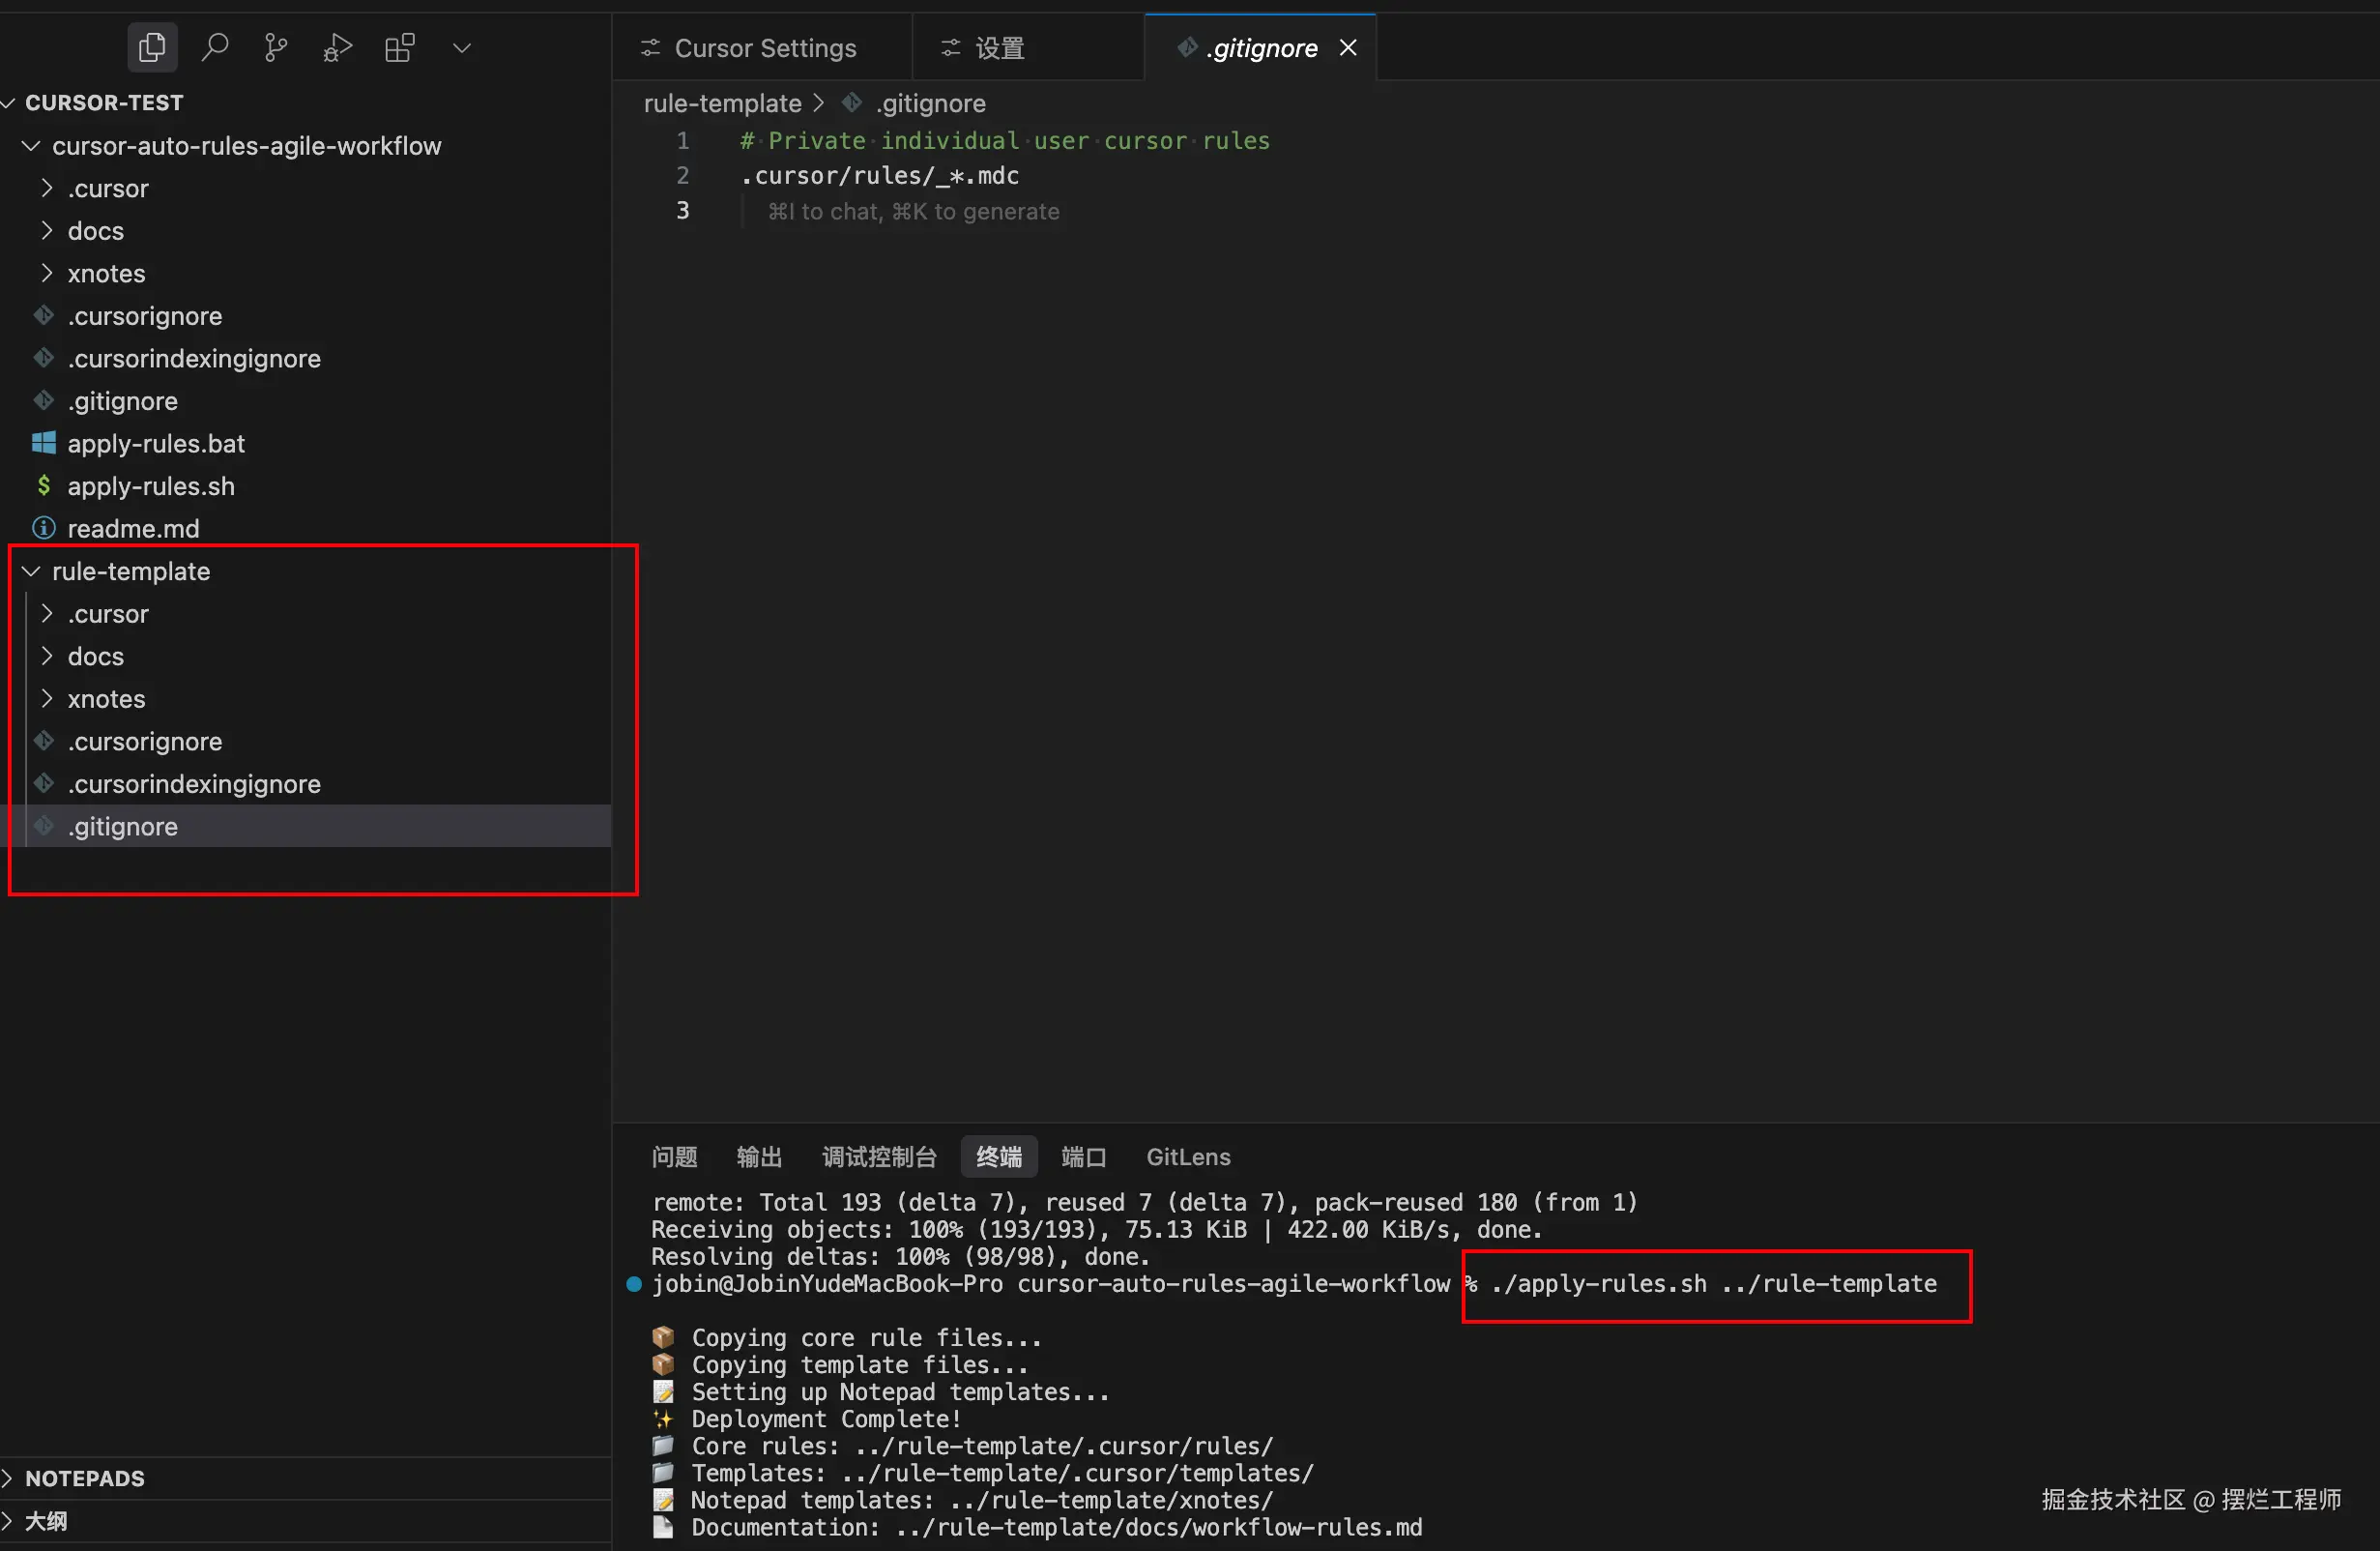This screenshot has width=2380, height=1551.
Task: Close the .gitignore editor tab
Action: click(x=1348, y=48)
